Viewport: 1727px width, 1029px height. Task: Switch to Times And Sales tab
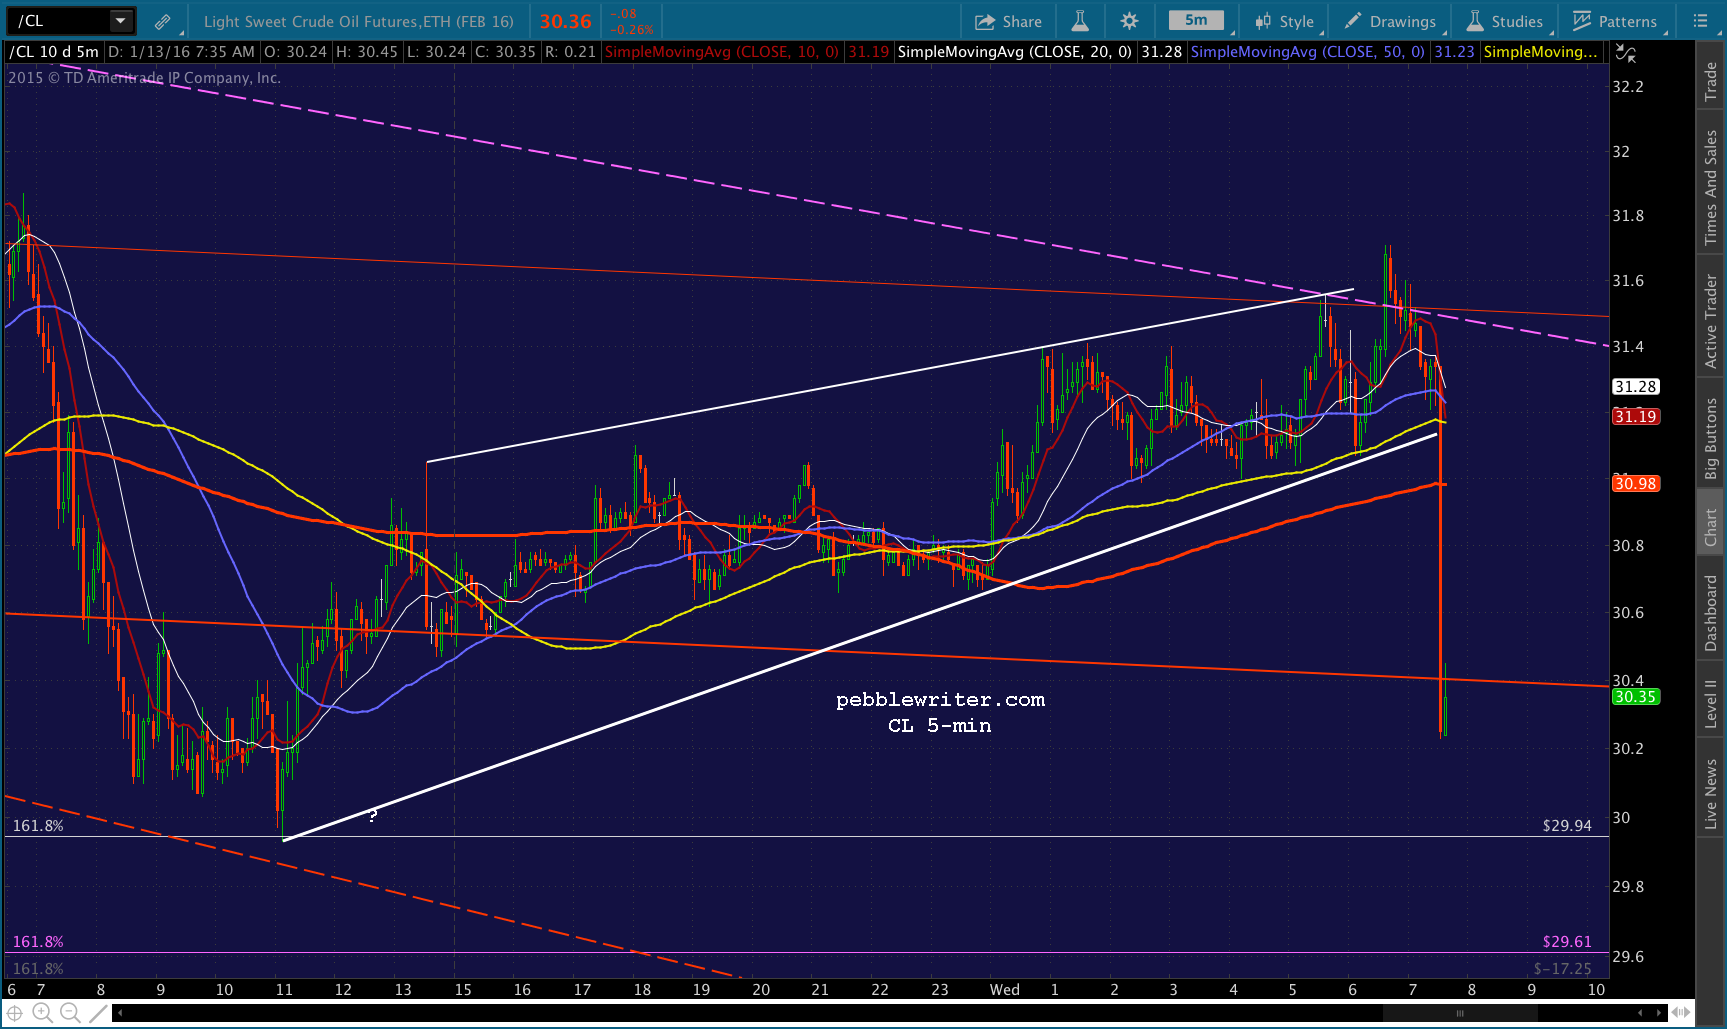(x=1711, y=187)
